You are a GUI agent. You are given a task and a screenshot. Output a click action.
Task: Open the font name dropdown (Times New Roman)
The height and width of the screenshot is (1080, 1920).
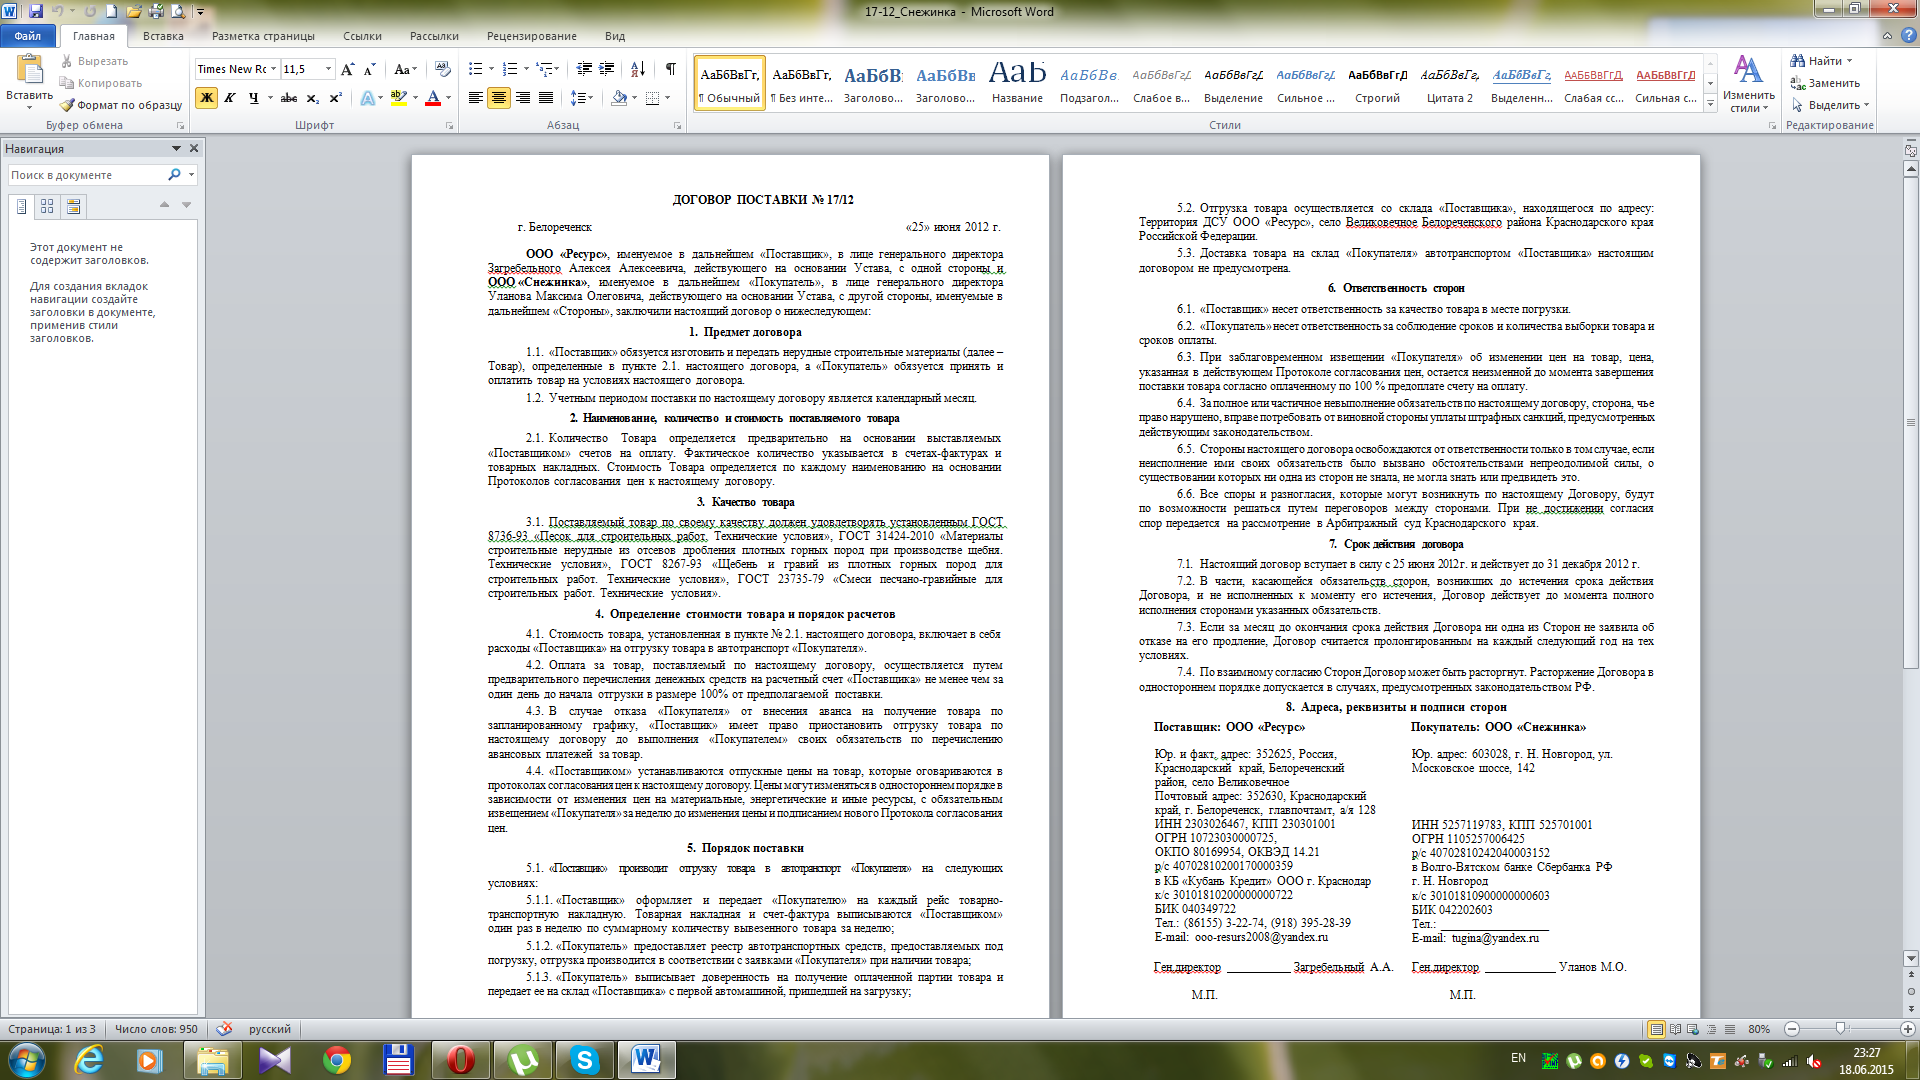(274, 69)
